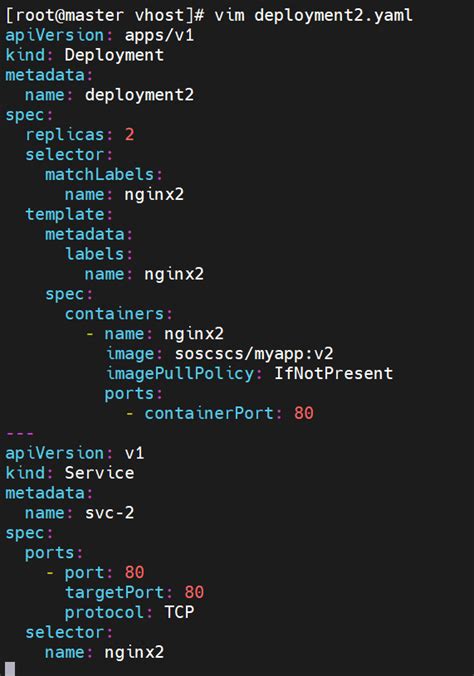The image size is (474, 676).
Task: Click the matchLabels key
Action: coord(100,174)
